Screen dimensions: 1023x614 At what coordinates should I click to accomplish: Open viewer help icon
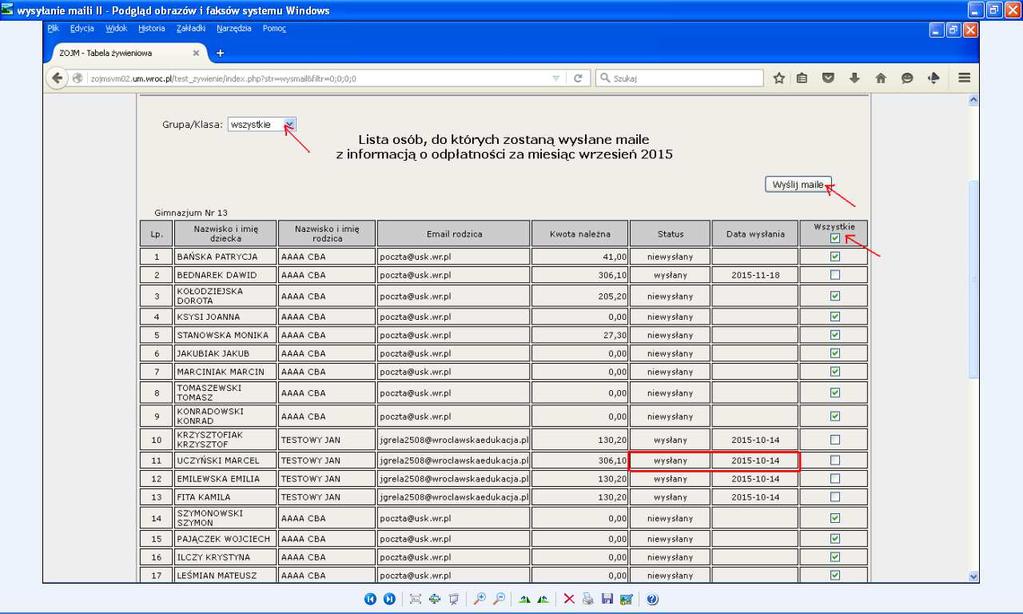click(x=652, y=598)
